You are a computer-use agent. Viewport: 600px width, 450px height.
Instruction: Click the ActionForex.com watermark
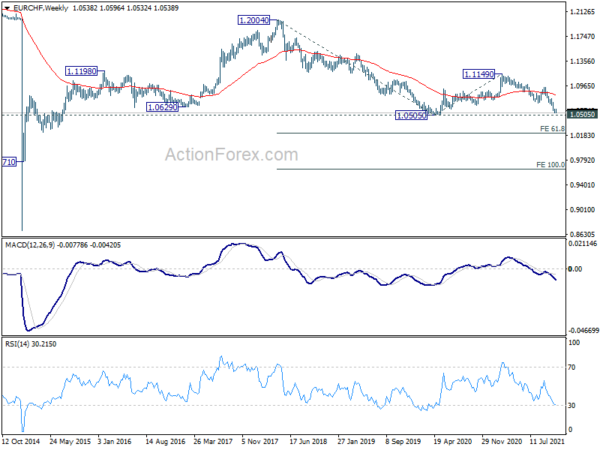(x=232, y=155)
